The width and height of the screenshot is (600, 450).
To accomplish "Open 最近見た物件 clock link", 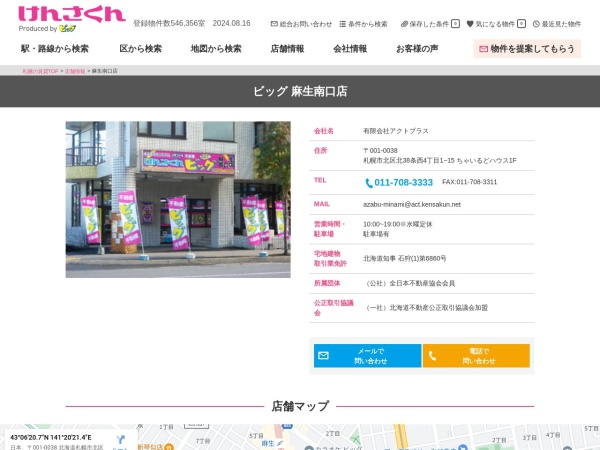I will 557,24.
